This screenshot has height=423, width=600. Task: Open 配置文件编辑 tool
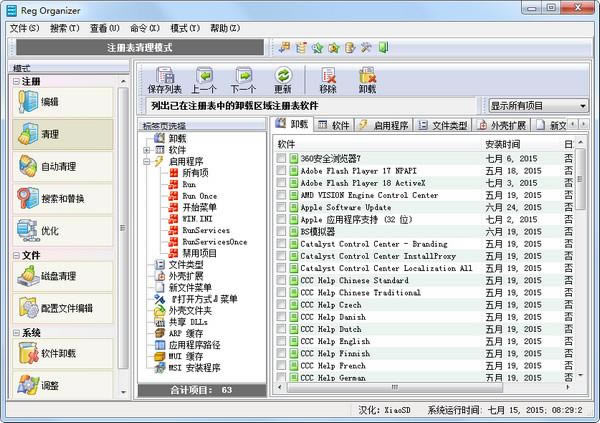click(63, 308)
